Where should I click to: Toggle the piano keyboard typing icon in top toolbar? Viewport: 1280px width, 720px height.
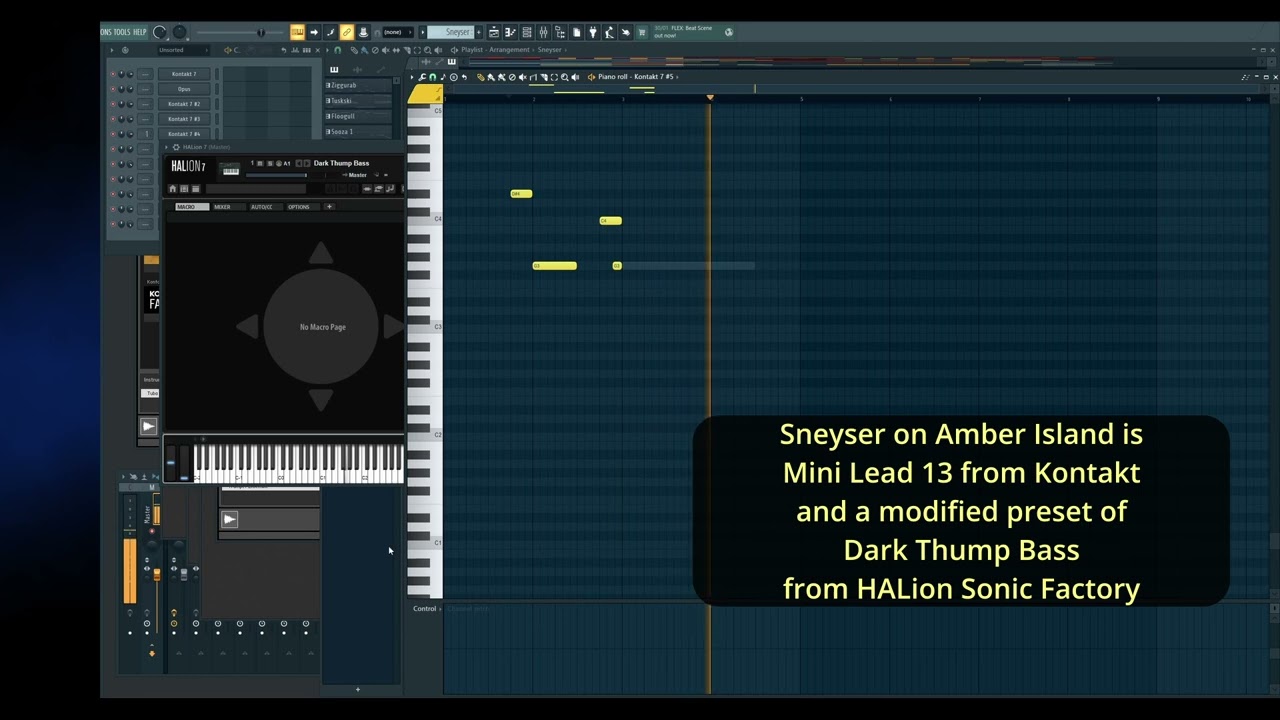[x=297, y=32]
